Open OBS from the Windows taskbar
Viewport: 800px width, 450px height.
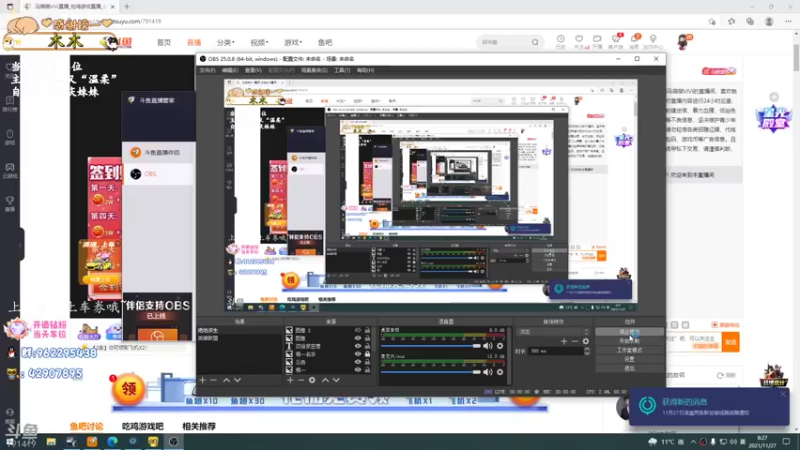(x=173, y=441)
